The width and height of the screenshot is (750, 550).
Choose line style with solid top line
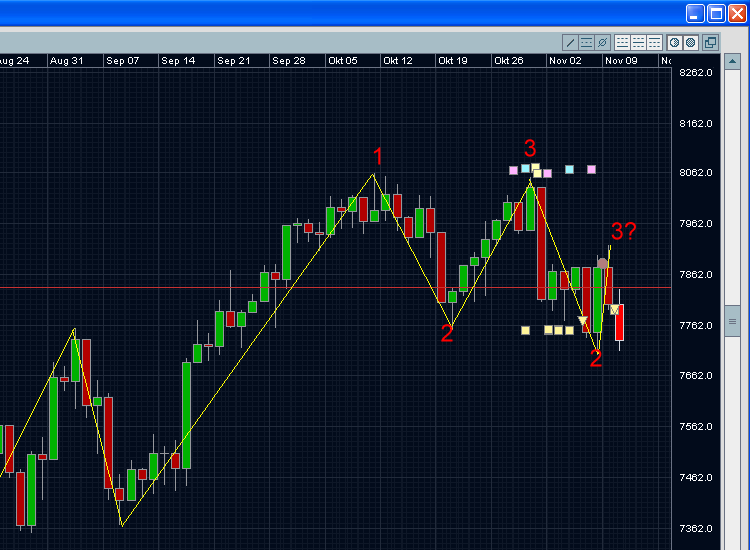click(x=654, y=43)
